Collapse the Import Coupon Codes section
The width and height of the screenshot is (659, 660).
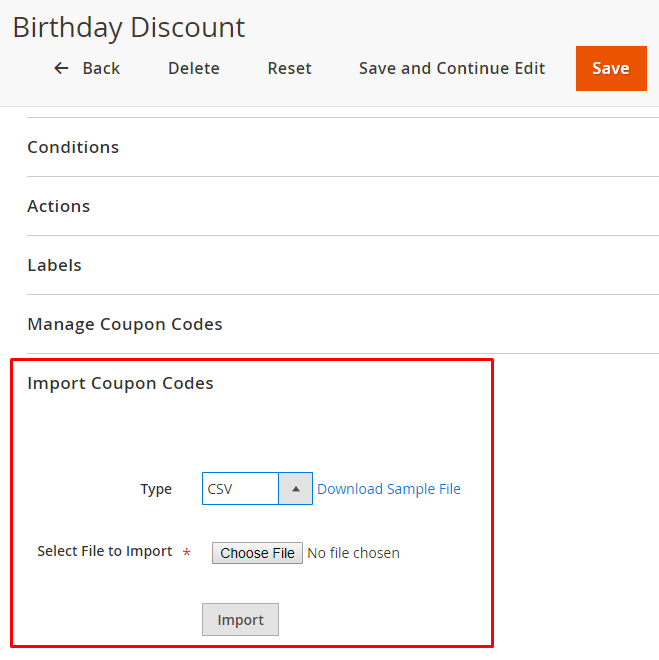point(120,383)
